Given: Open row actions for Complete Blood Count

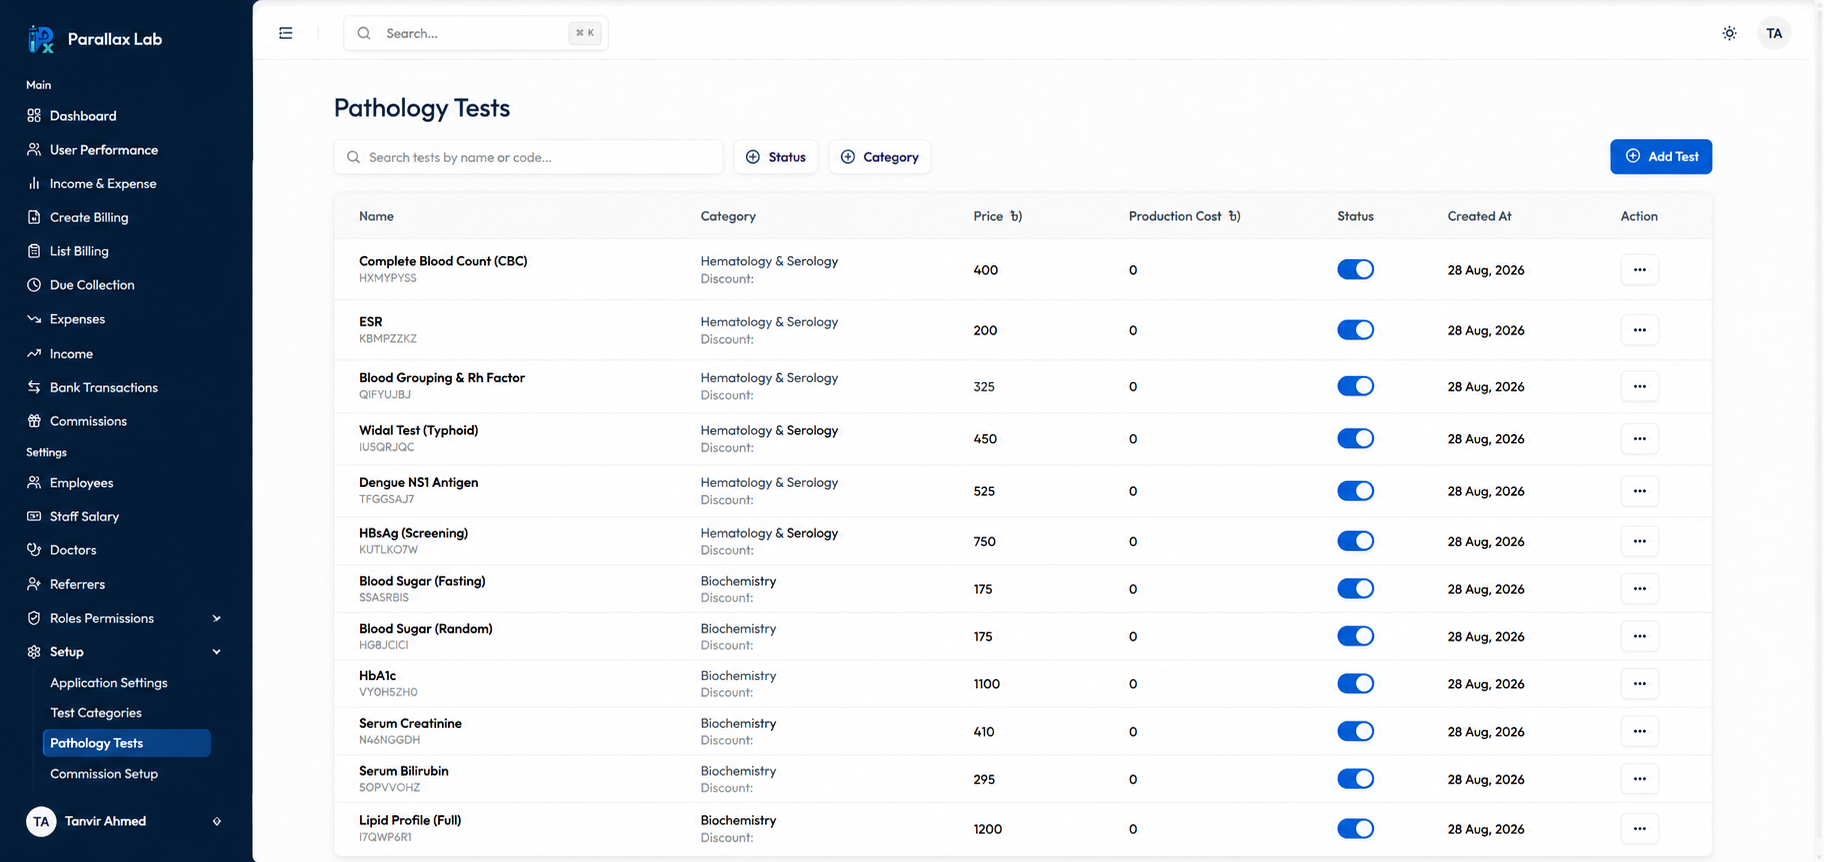Looking at the screenshot, I should point(1639,270).
